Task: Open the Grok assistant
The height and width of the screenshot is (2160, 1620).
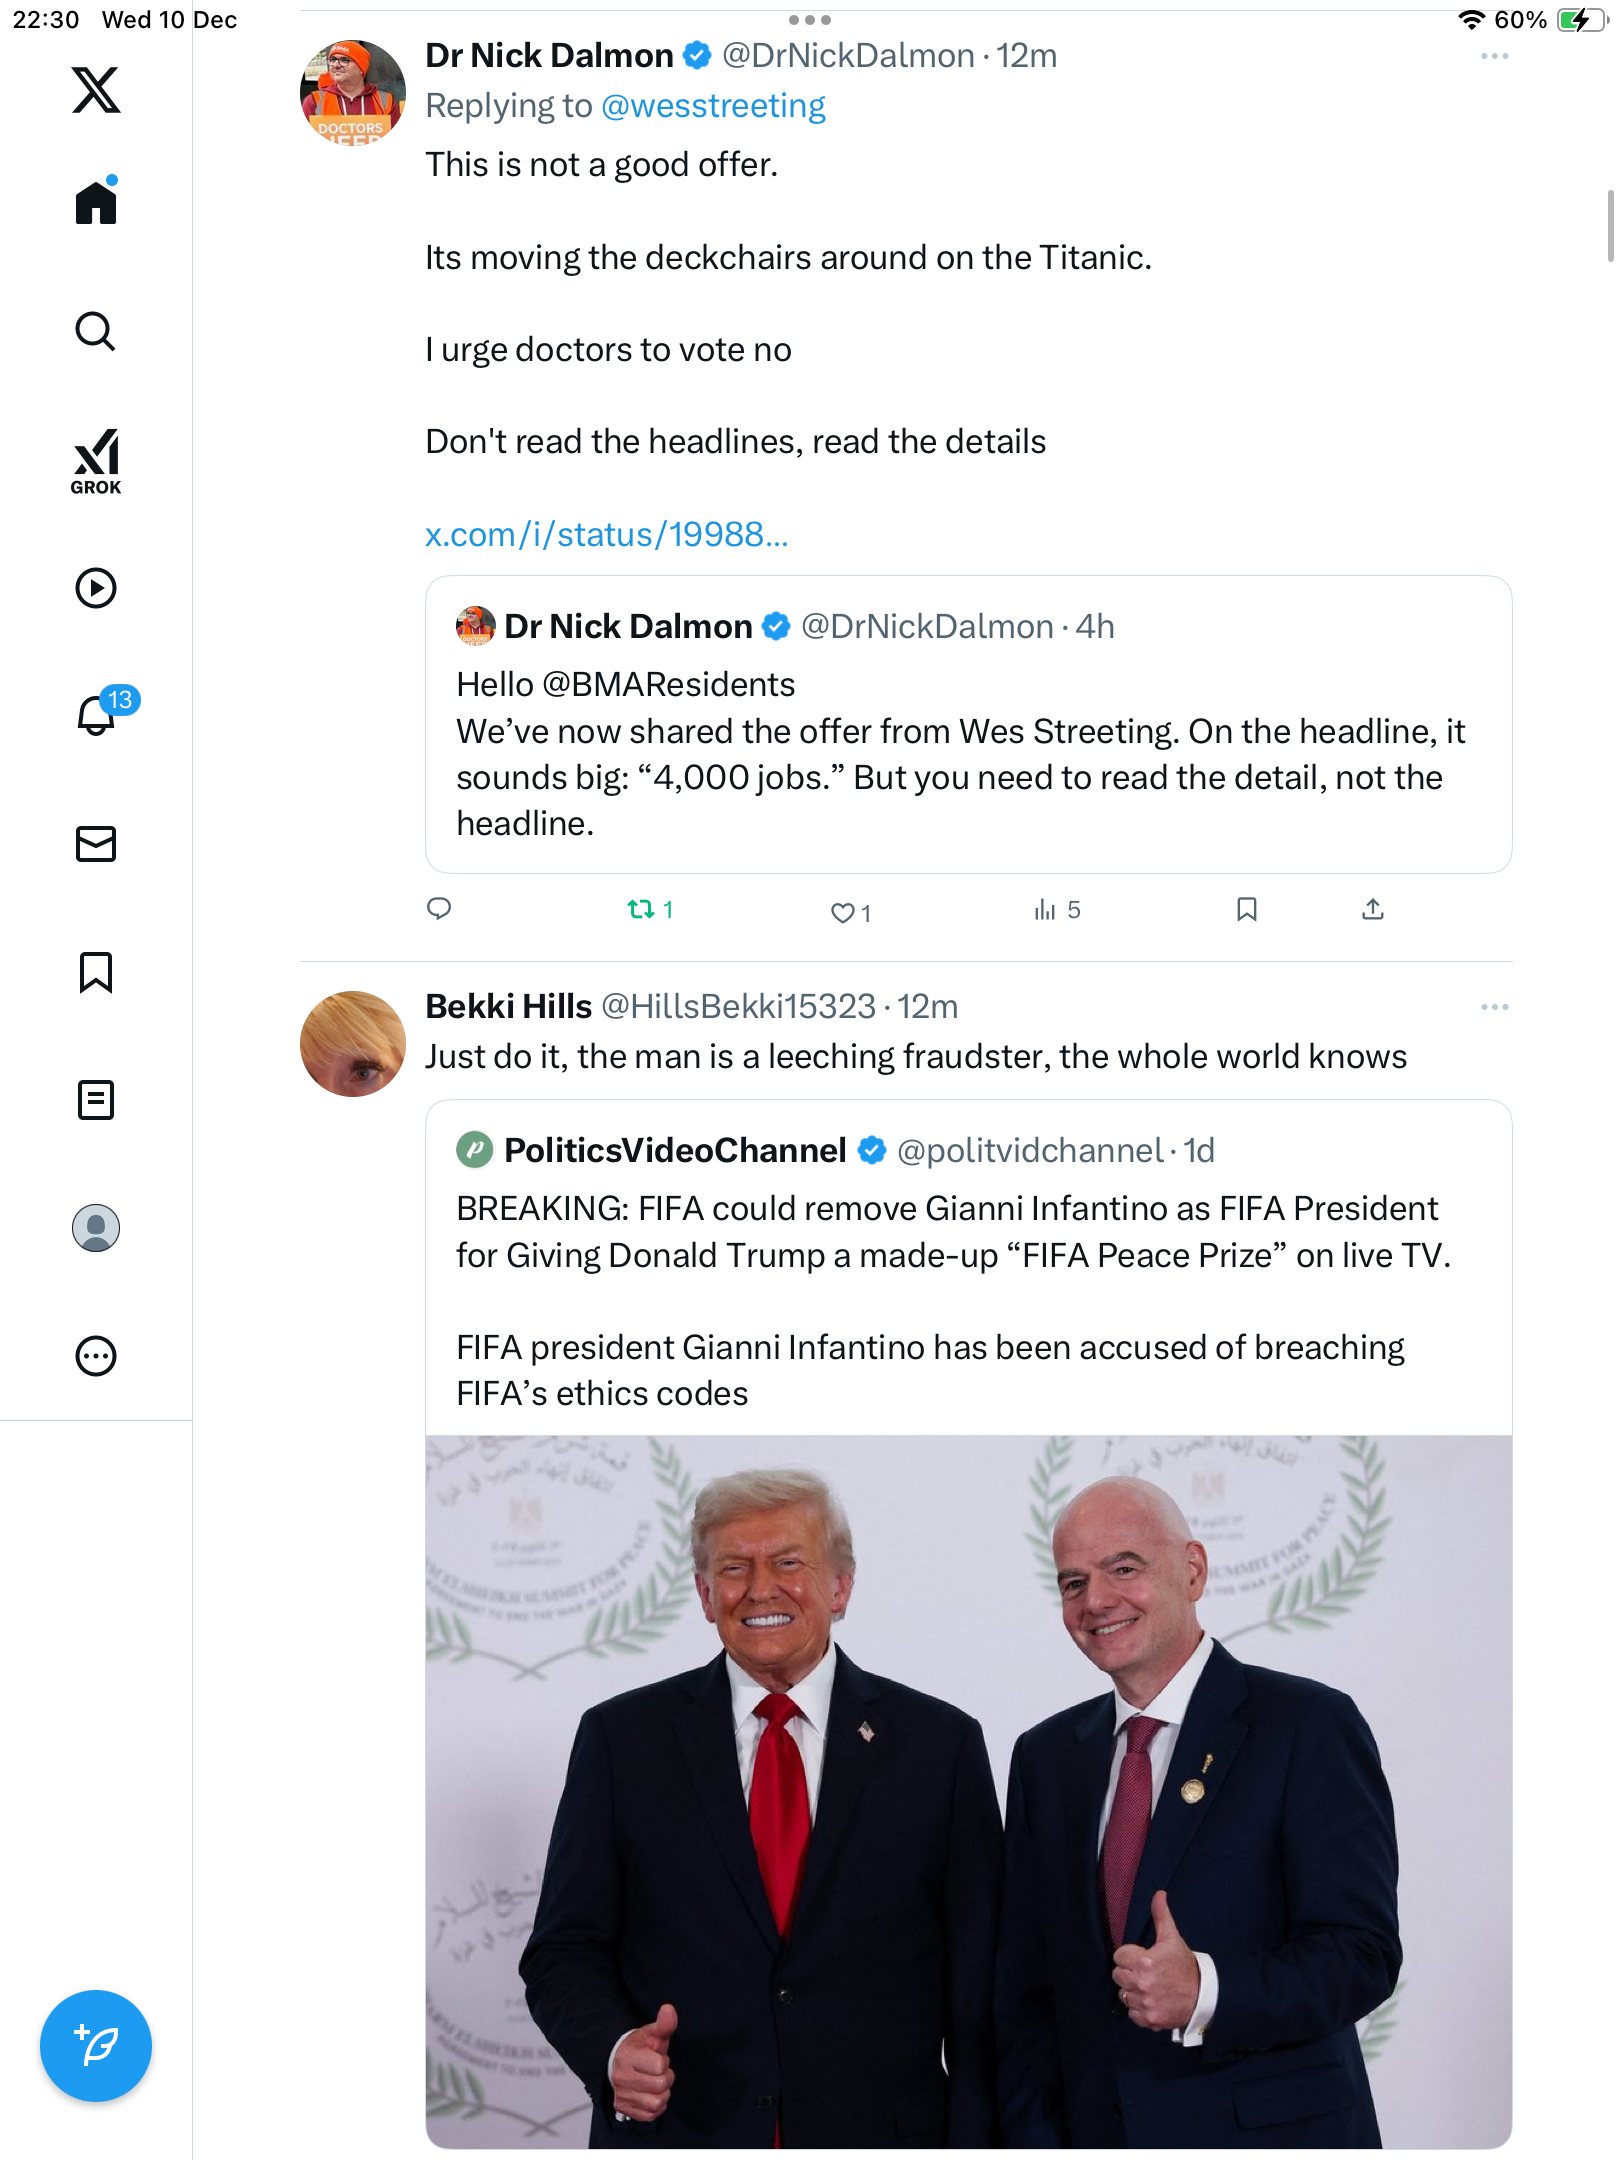Action: (x=96, y=461)
